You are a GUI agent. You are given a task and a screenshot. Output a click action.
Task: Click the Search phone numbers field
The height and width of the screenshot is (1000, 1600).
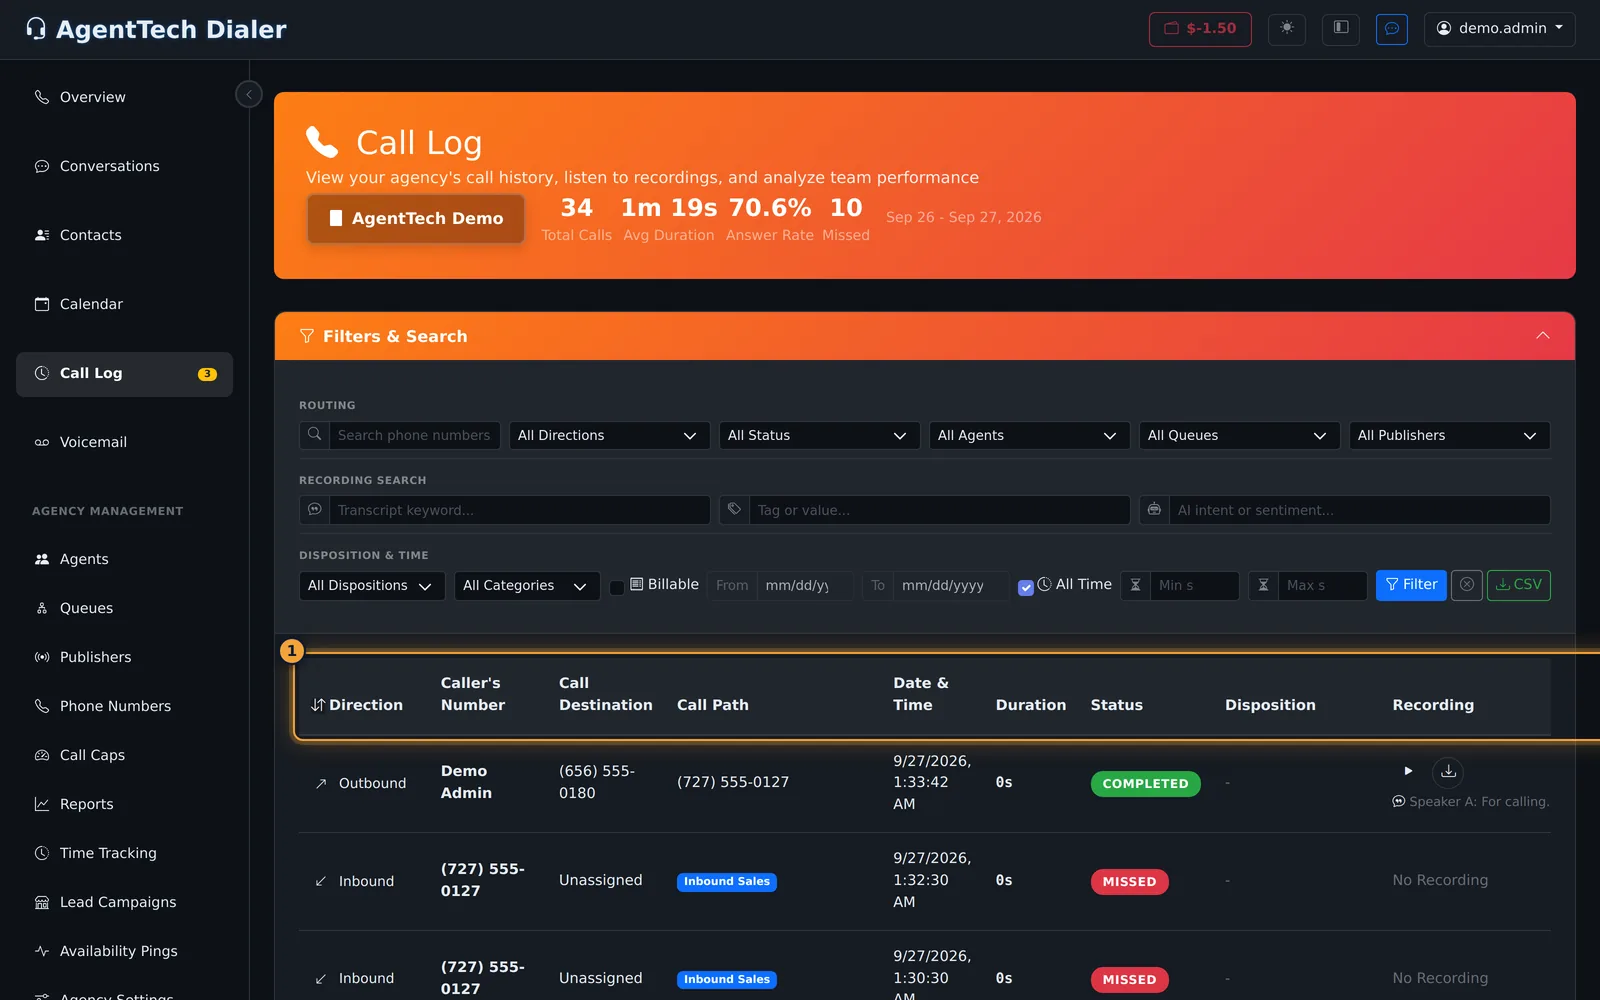click(x=414, y=435)
